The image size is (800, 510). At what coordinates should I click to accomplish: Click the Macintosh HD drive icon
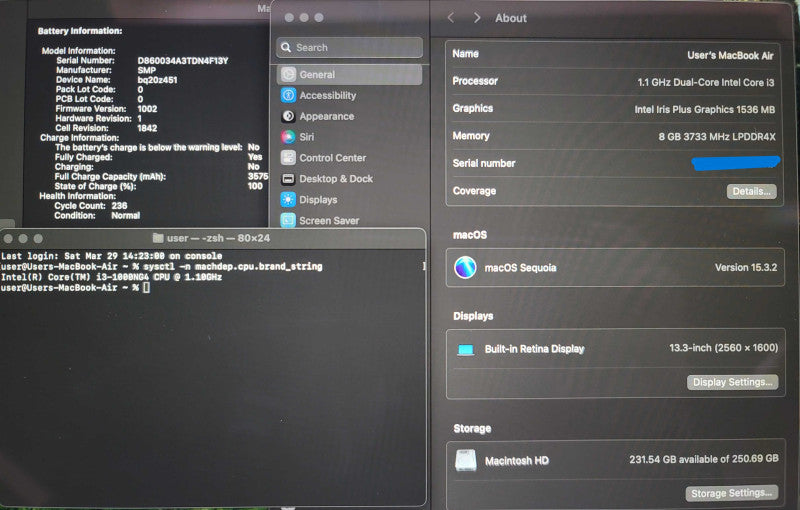coord(465,460)
